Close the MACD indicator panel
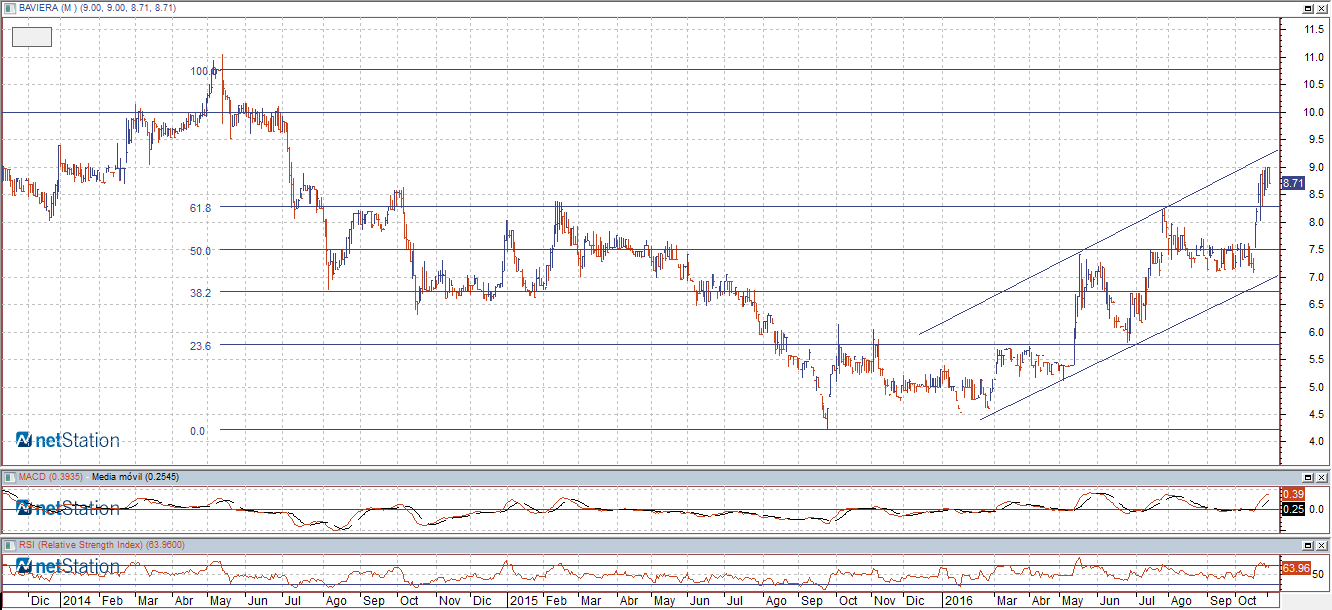This screenshot has width=1332, height=610. pyautogui.click(x=1321, y=477)
